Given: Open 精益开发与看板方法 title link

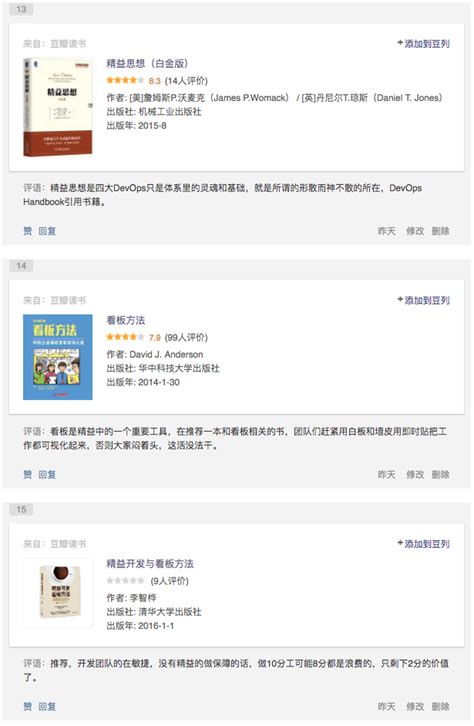Looking at the screenshot, I should 150,563.
